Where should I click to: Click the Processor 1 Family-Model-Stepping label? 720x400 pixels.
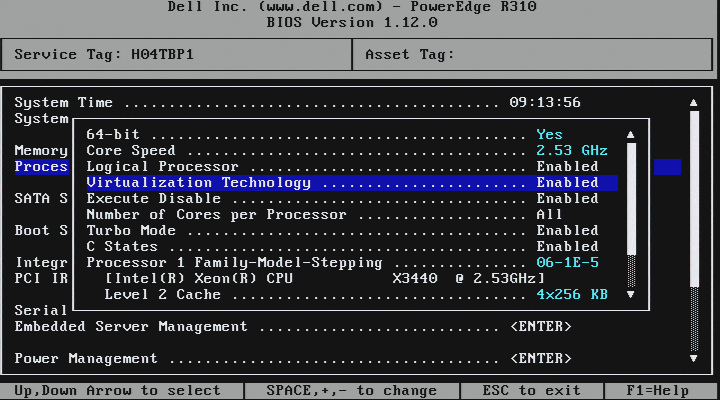(235, 262)
